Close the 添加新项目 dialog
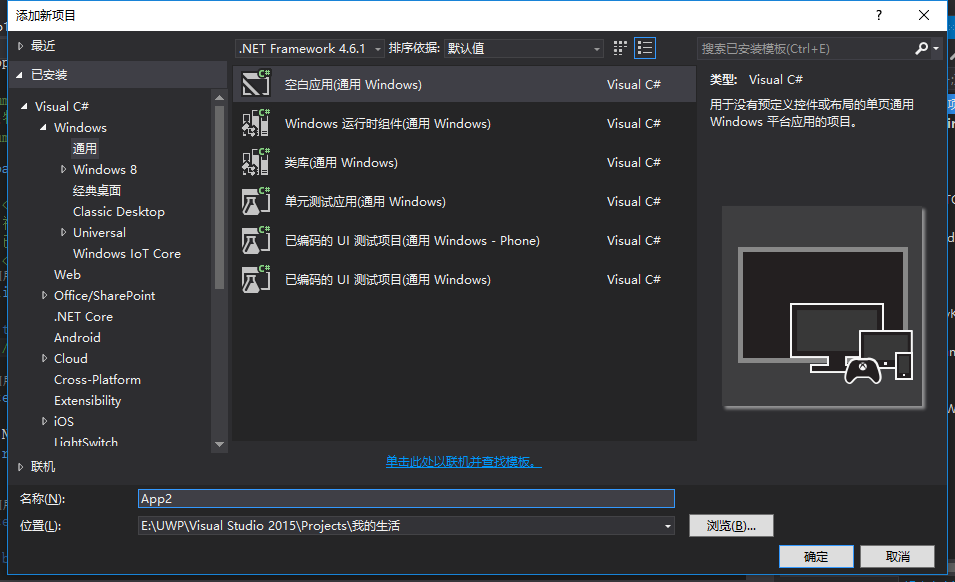The image size is (955, 582). coord(924,15)
